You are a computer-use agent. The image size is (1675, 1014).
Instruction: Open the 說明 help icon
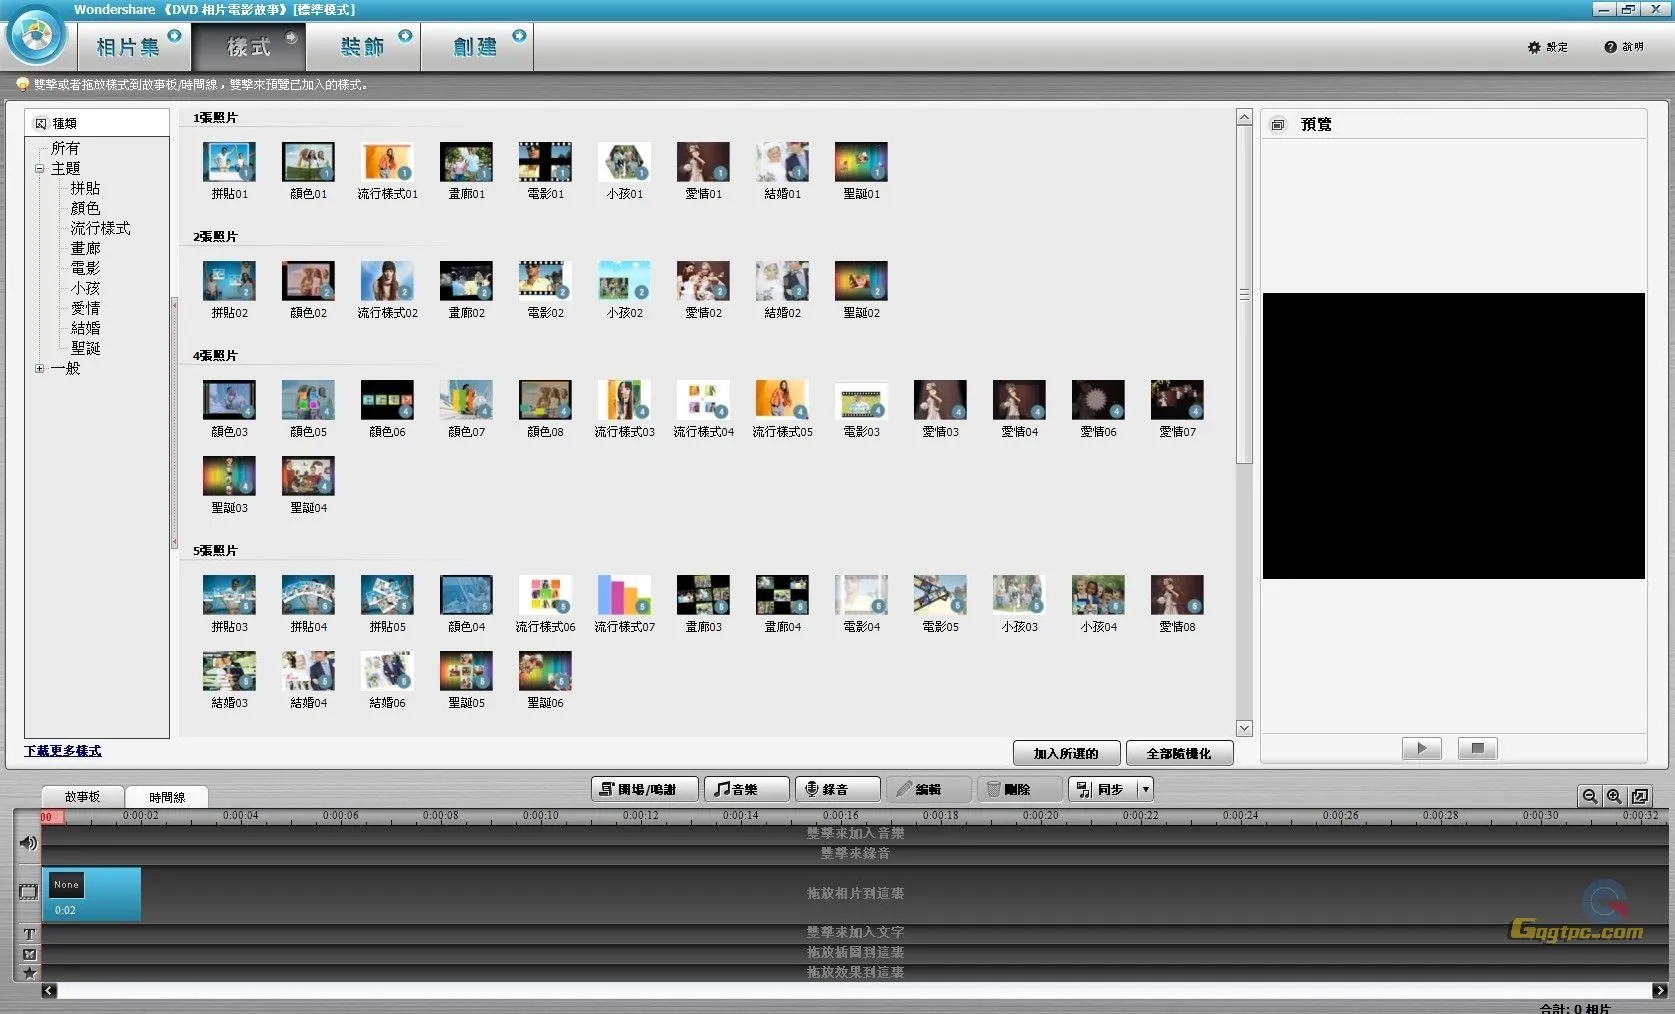point(1623,47)
